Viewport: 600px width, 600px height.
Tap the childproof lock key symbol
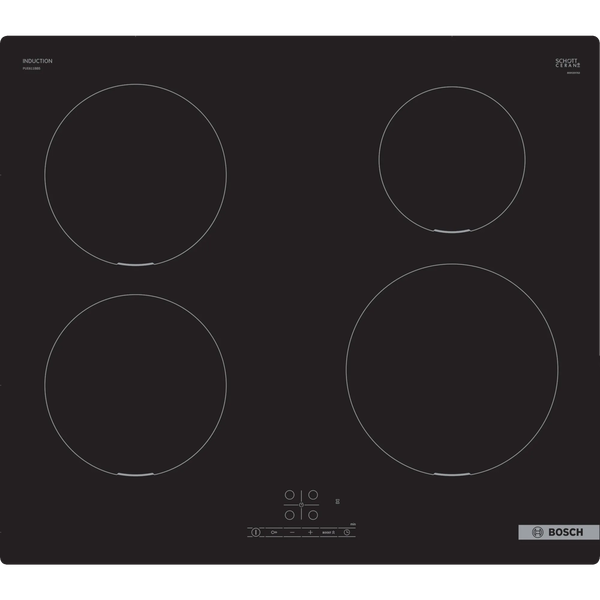coord(273,532)
